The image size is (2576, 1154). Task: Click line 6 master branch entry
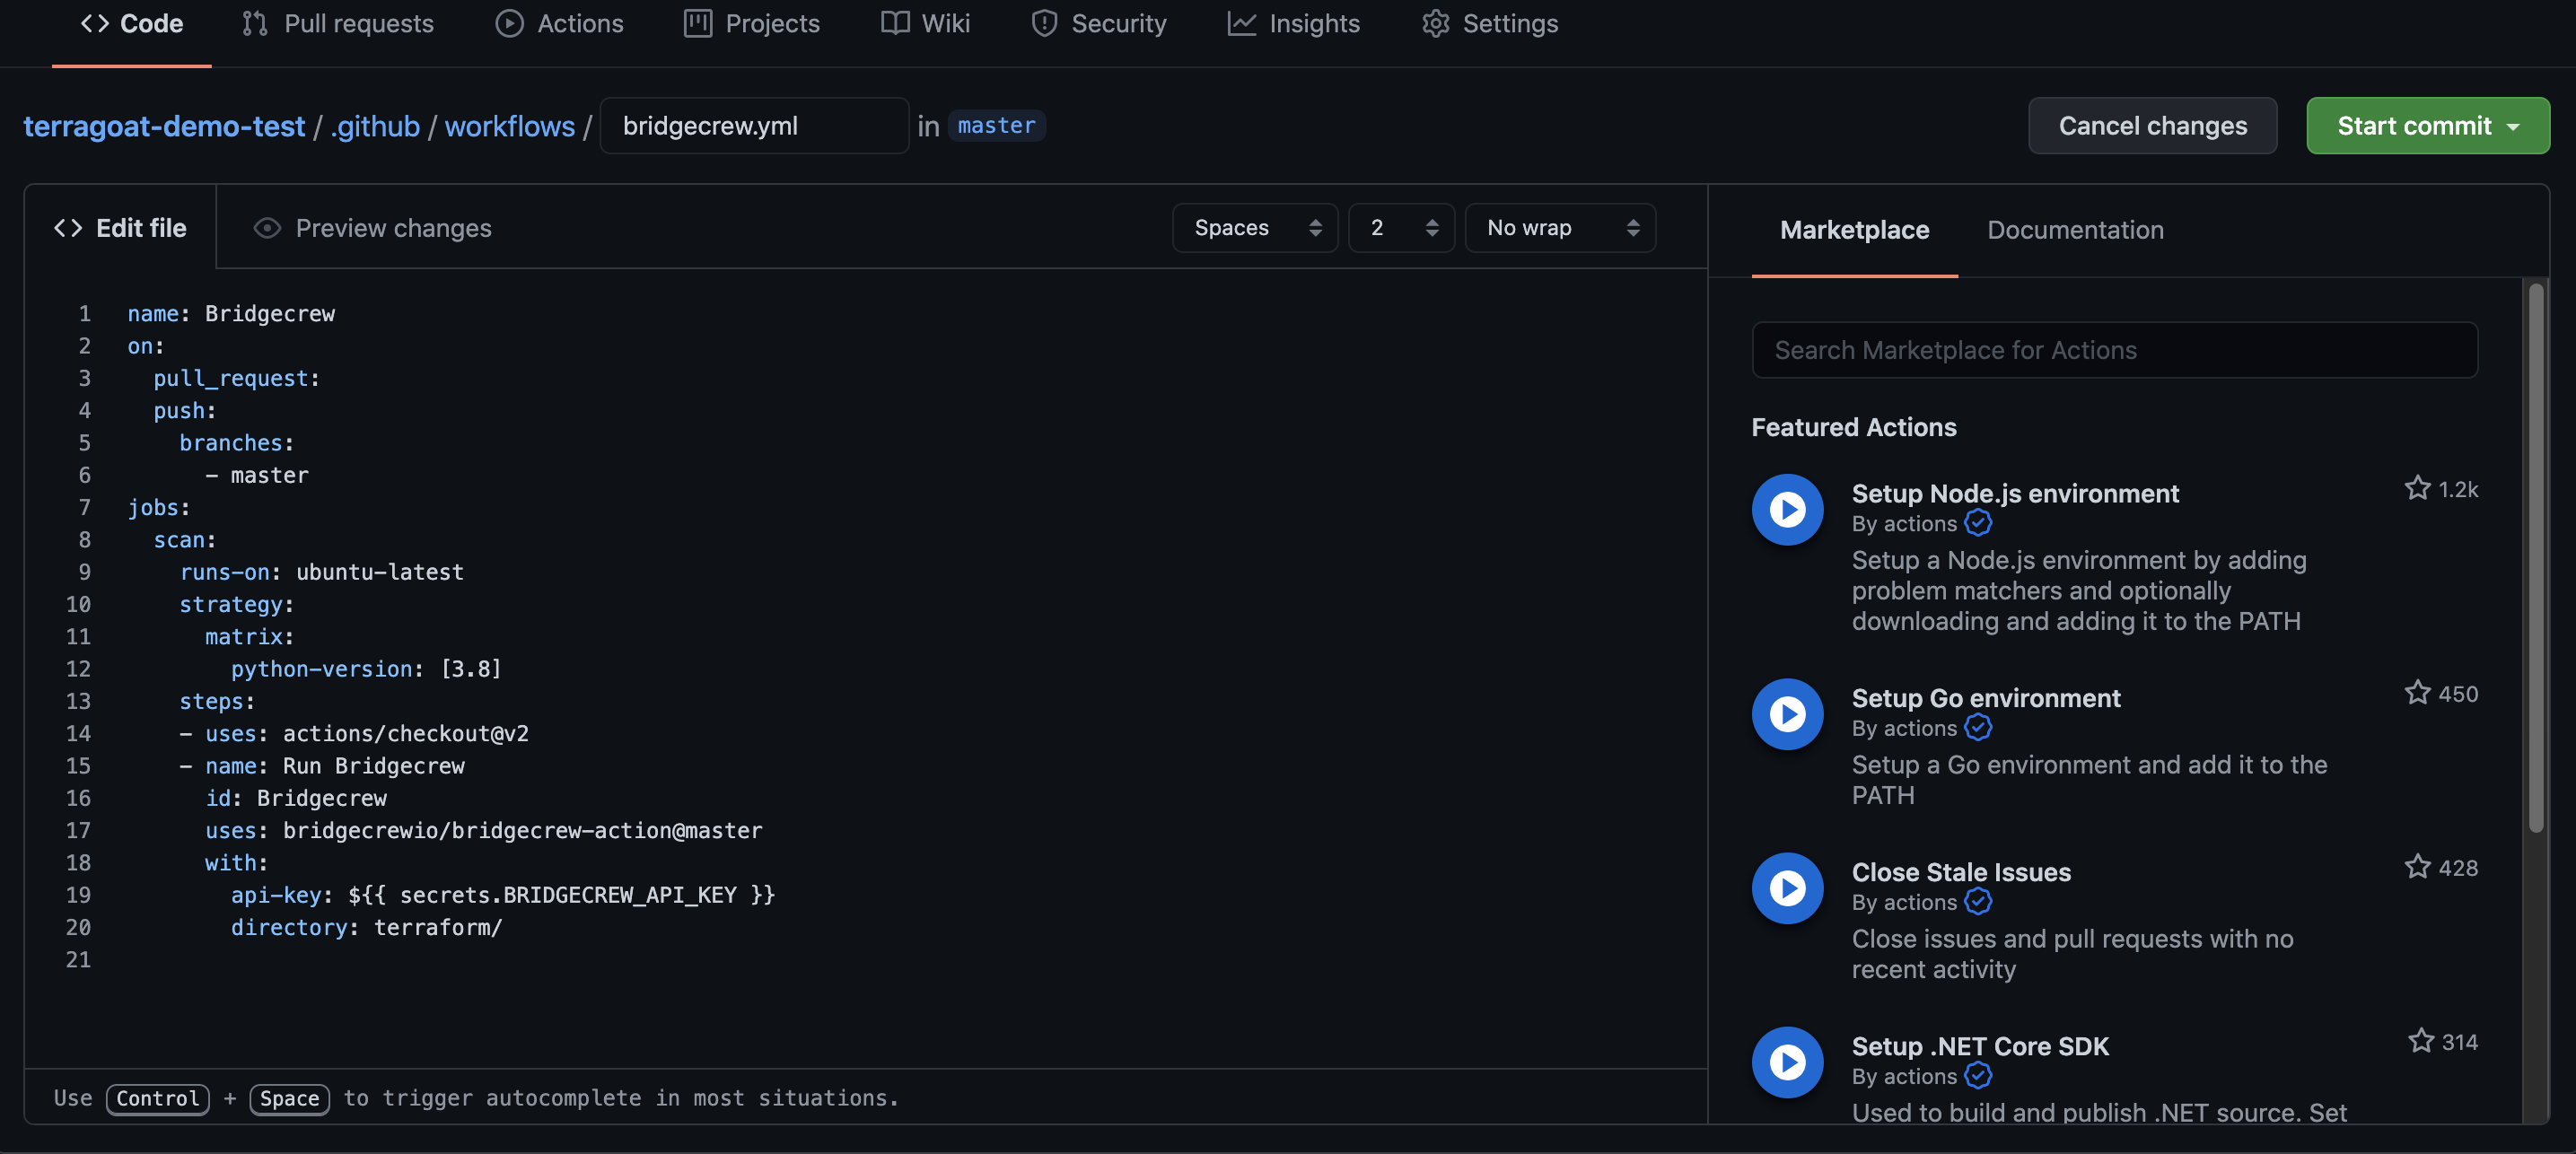pos(257,476)
